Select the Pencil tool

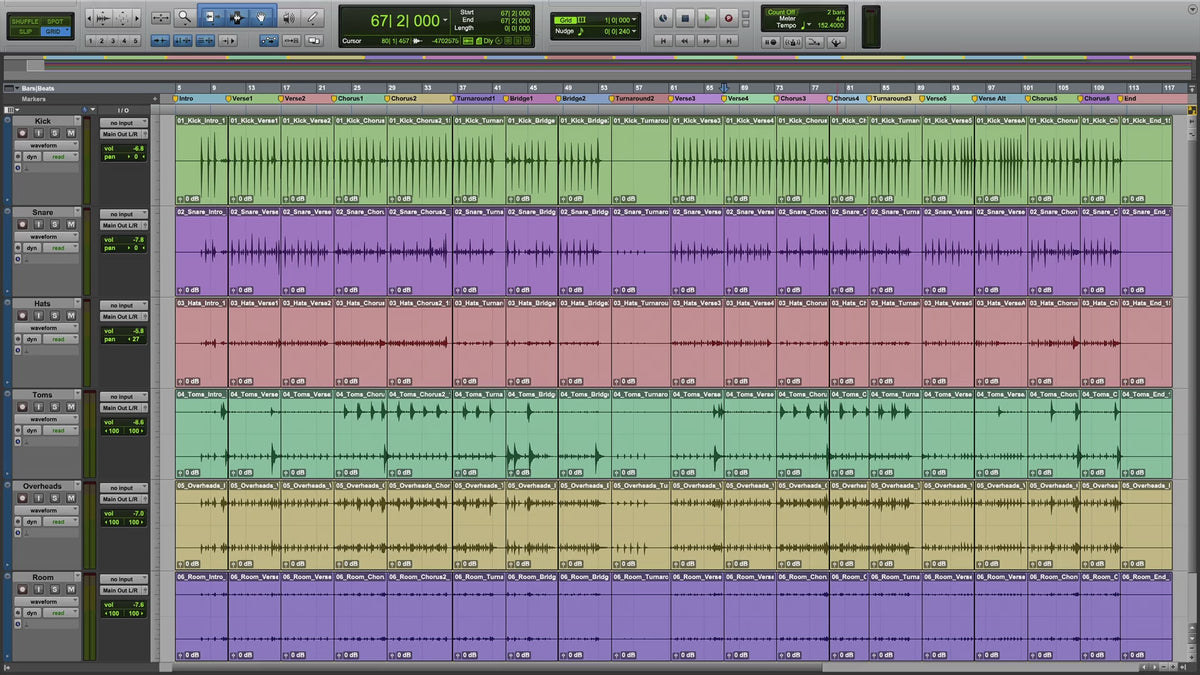(x=313, y=17)
